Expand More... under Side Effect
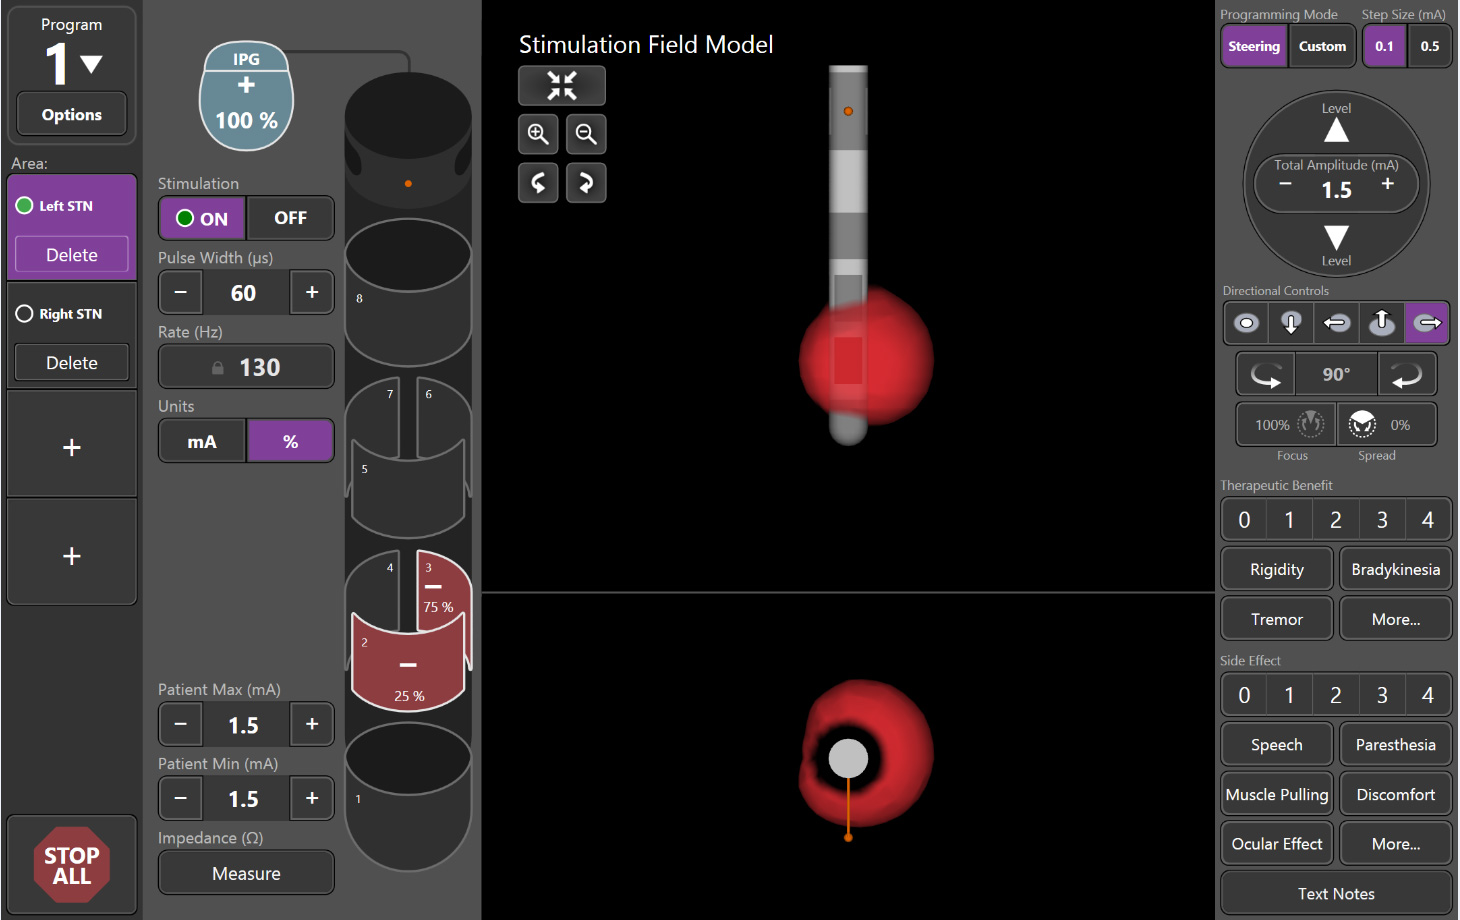This screenshot has height=920, width=1460. 1395,844
